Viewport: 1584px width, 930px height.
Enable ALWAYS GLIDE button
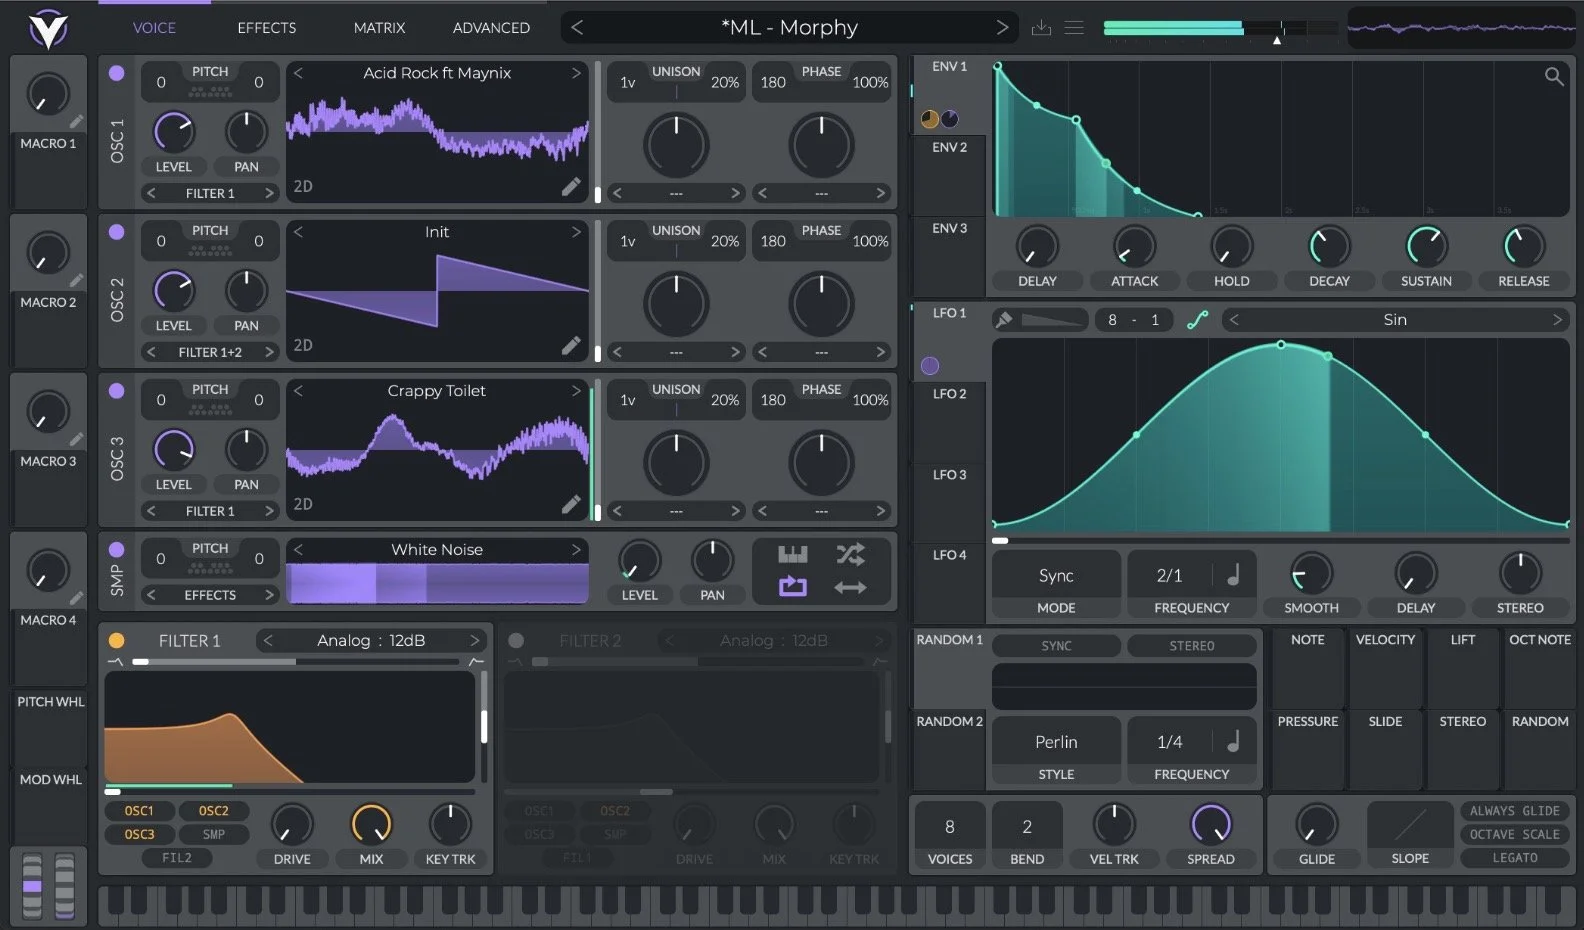point(1514,811)
